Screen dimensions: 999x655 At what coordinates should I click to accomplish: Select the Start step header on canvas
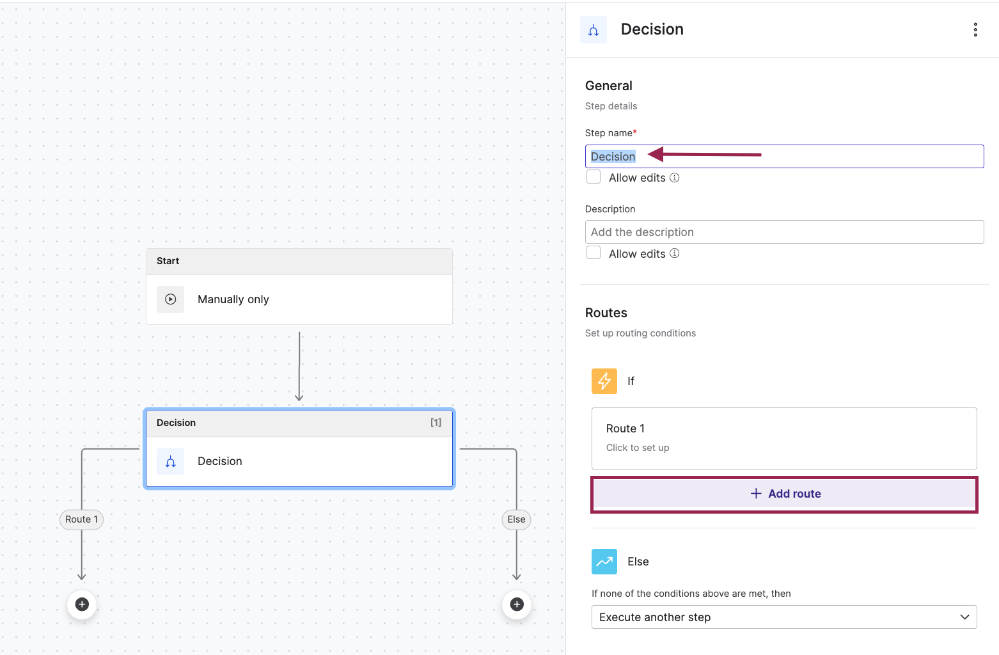coord(299,261)
